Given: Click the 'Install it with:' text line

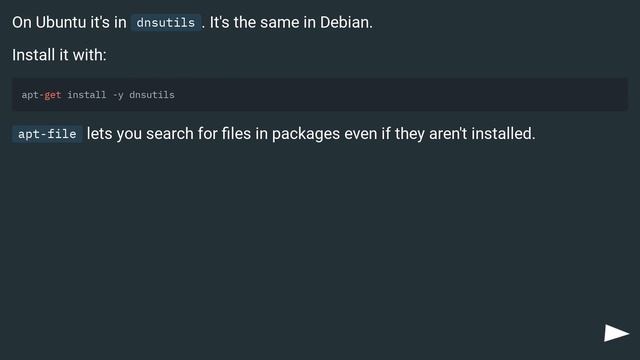Looking at the screenshot, I should [59, 55].
